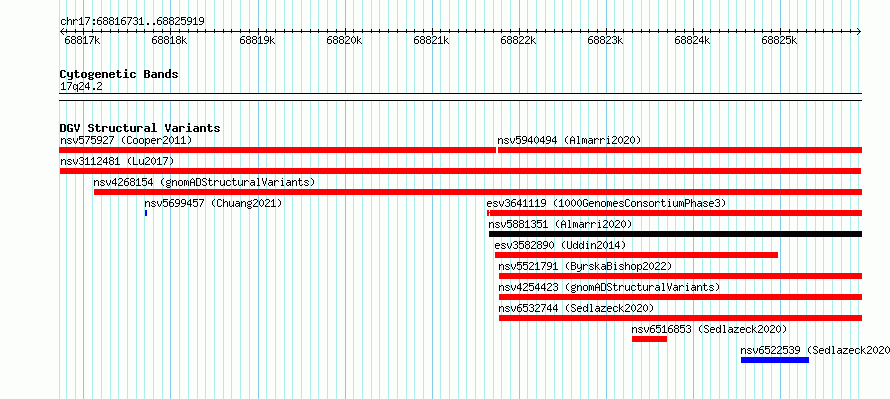Click the 68820k ruler tick label

(344, 41)
